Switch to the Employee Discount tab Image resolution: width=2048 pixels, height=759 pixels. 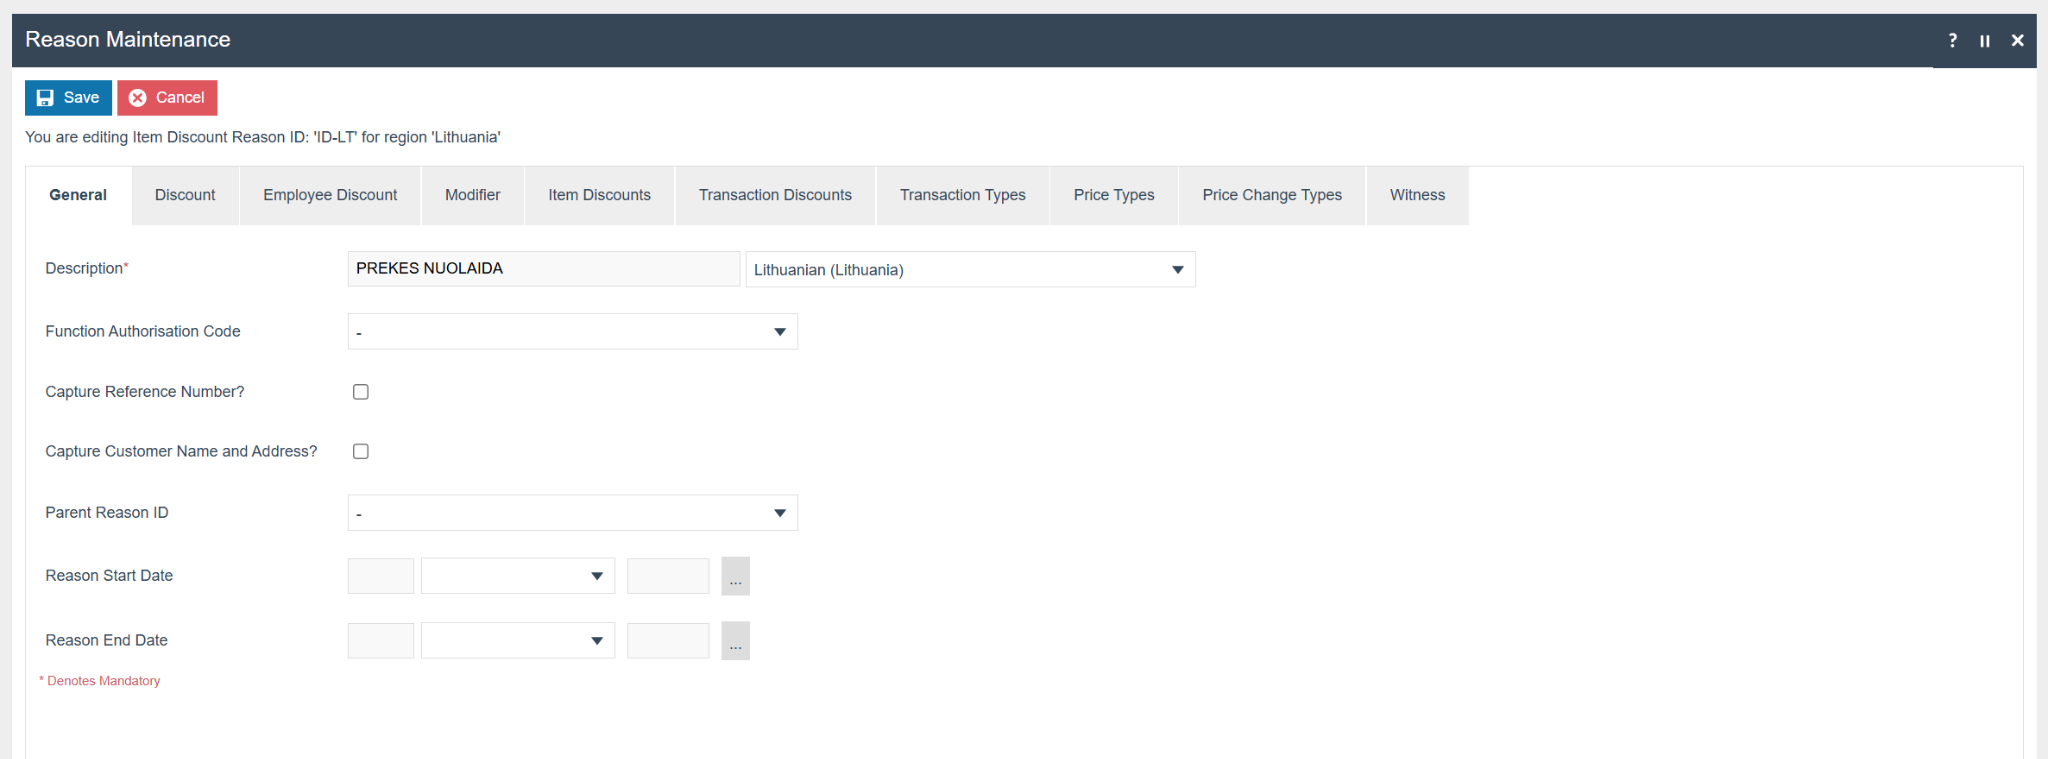330,195
